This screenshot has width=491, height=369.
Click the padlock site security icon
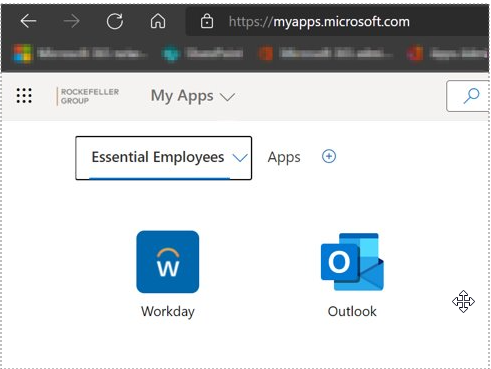(207, 21)
